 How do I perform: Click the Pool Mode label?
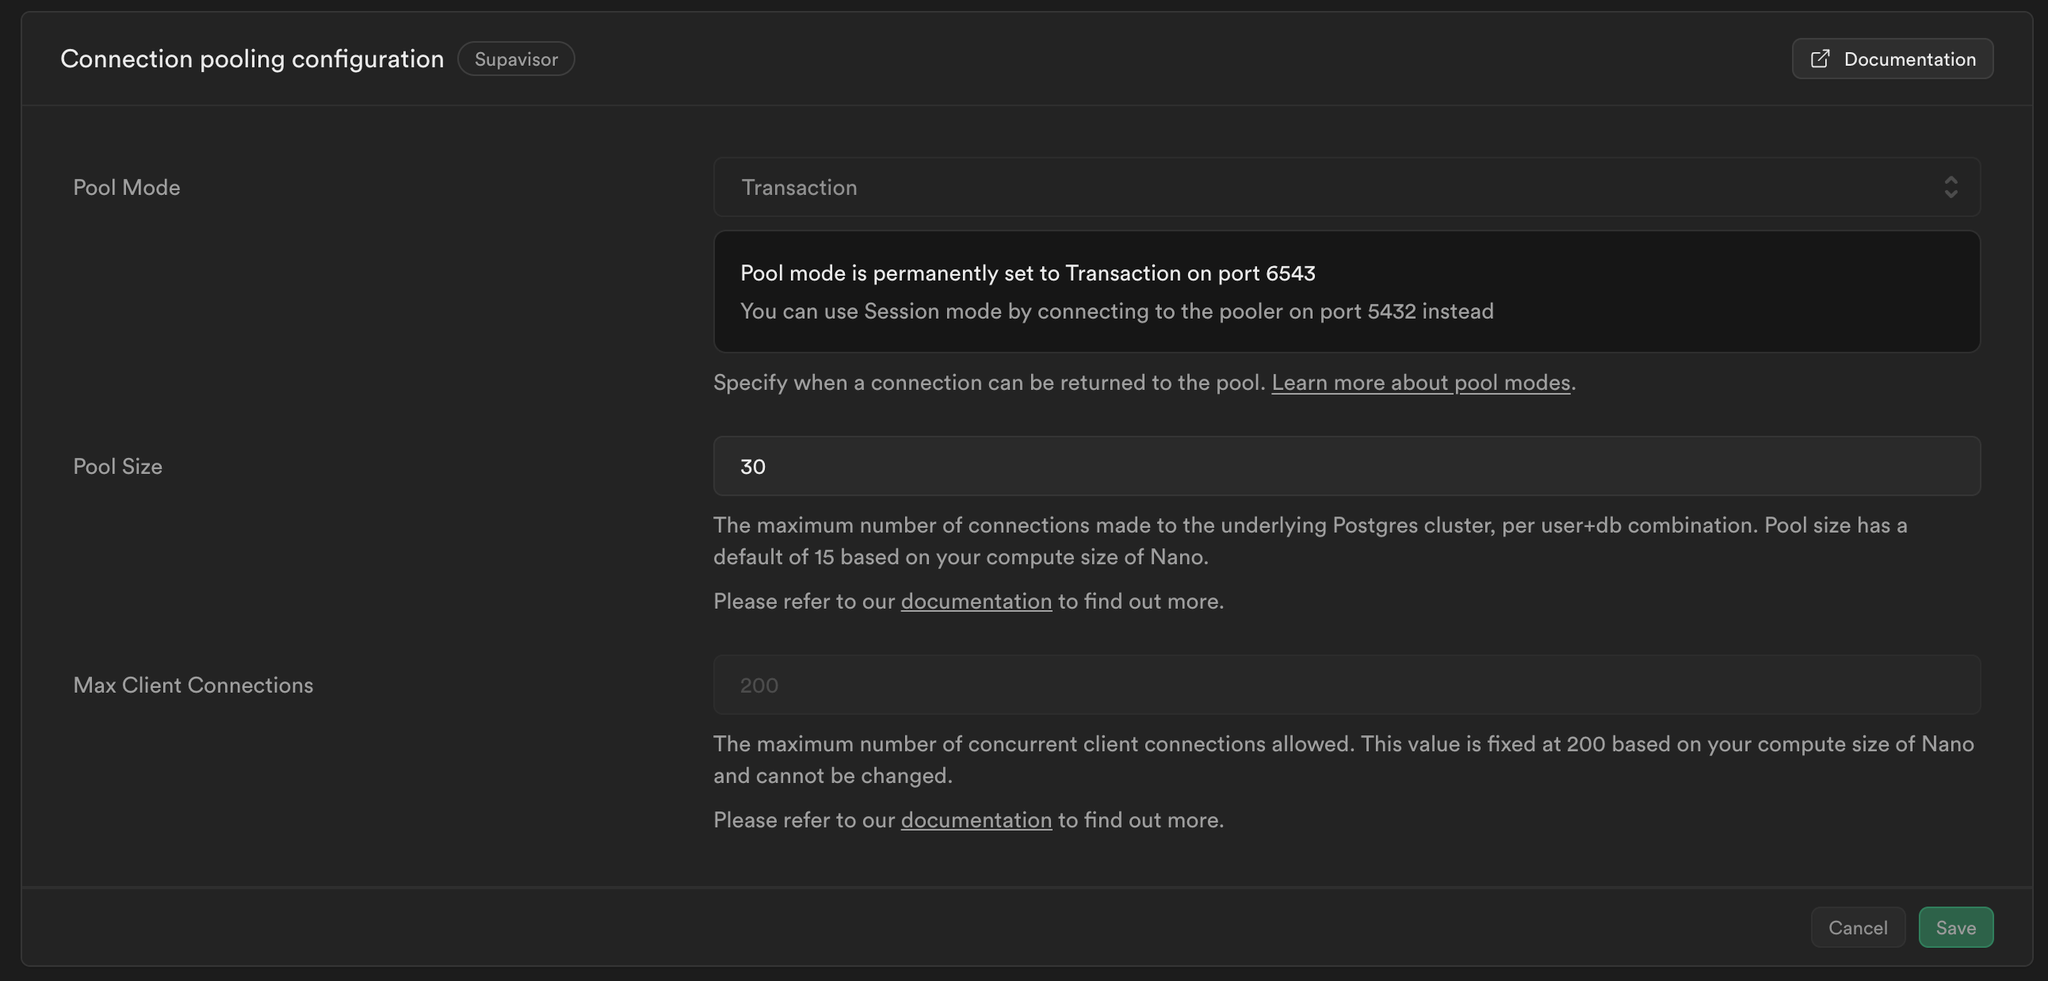[127, 187]
